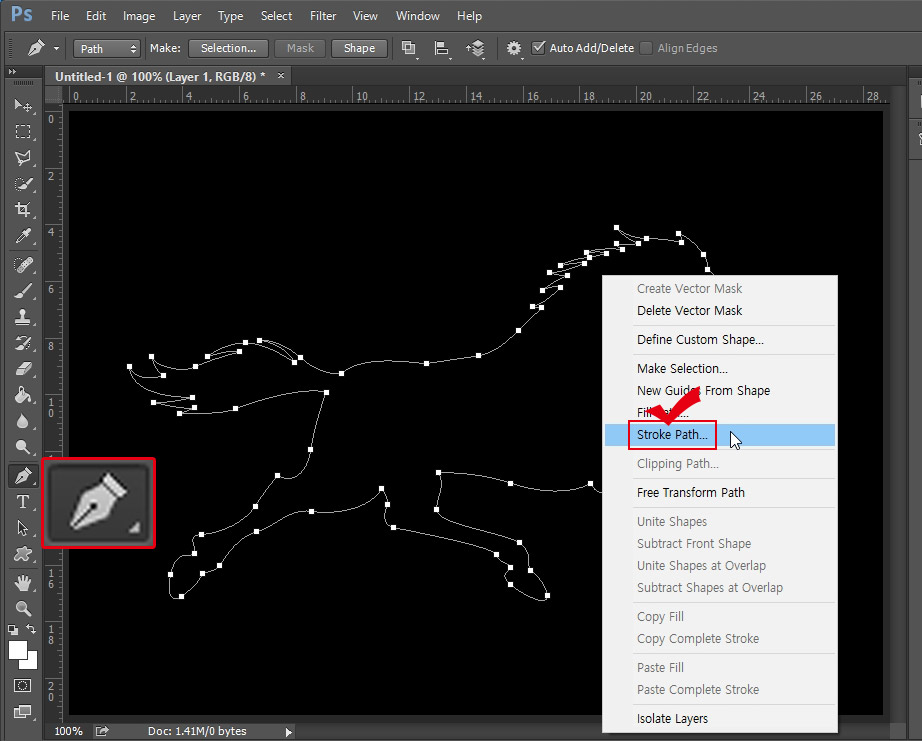Choose Define Custom Shape... menu entry
The width and height of the screenshot is (922, 741).
720,339
